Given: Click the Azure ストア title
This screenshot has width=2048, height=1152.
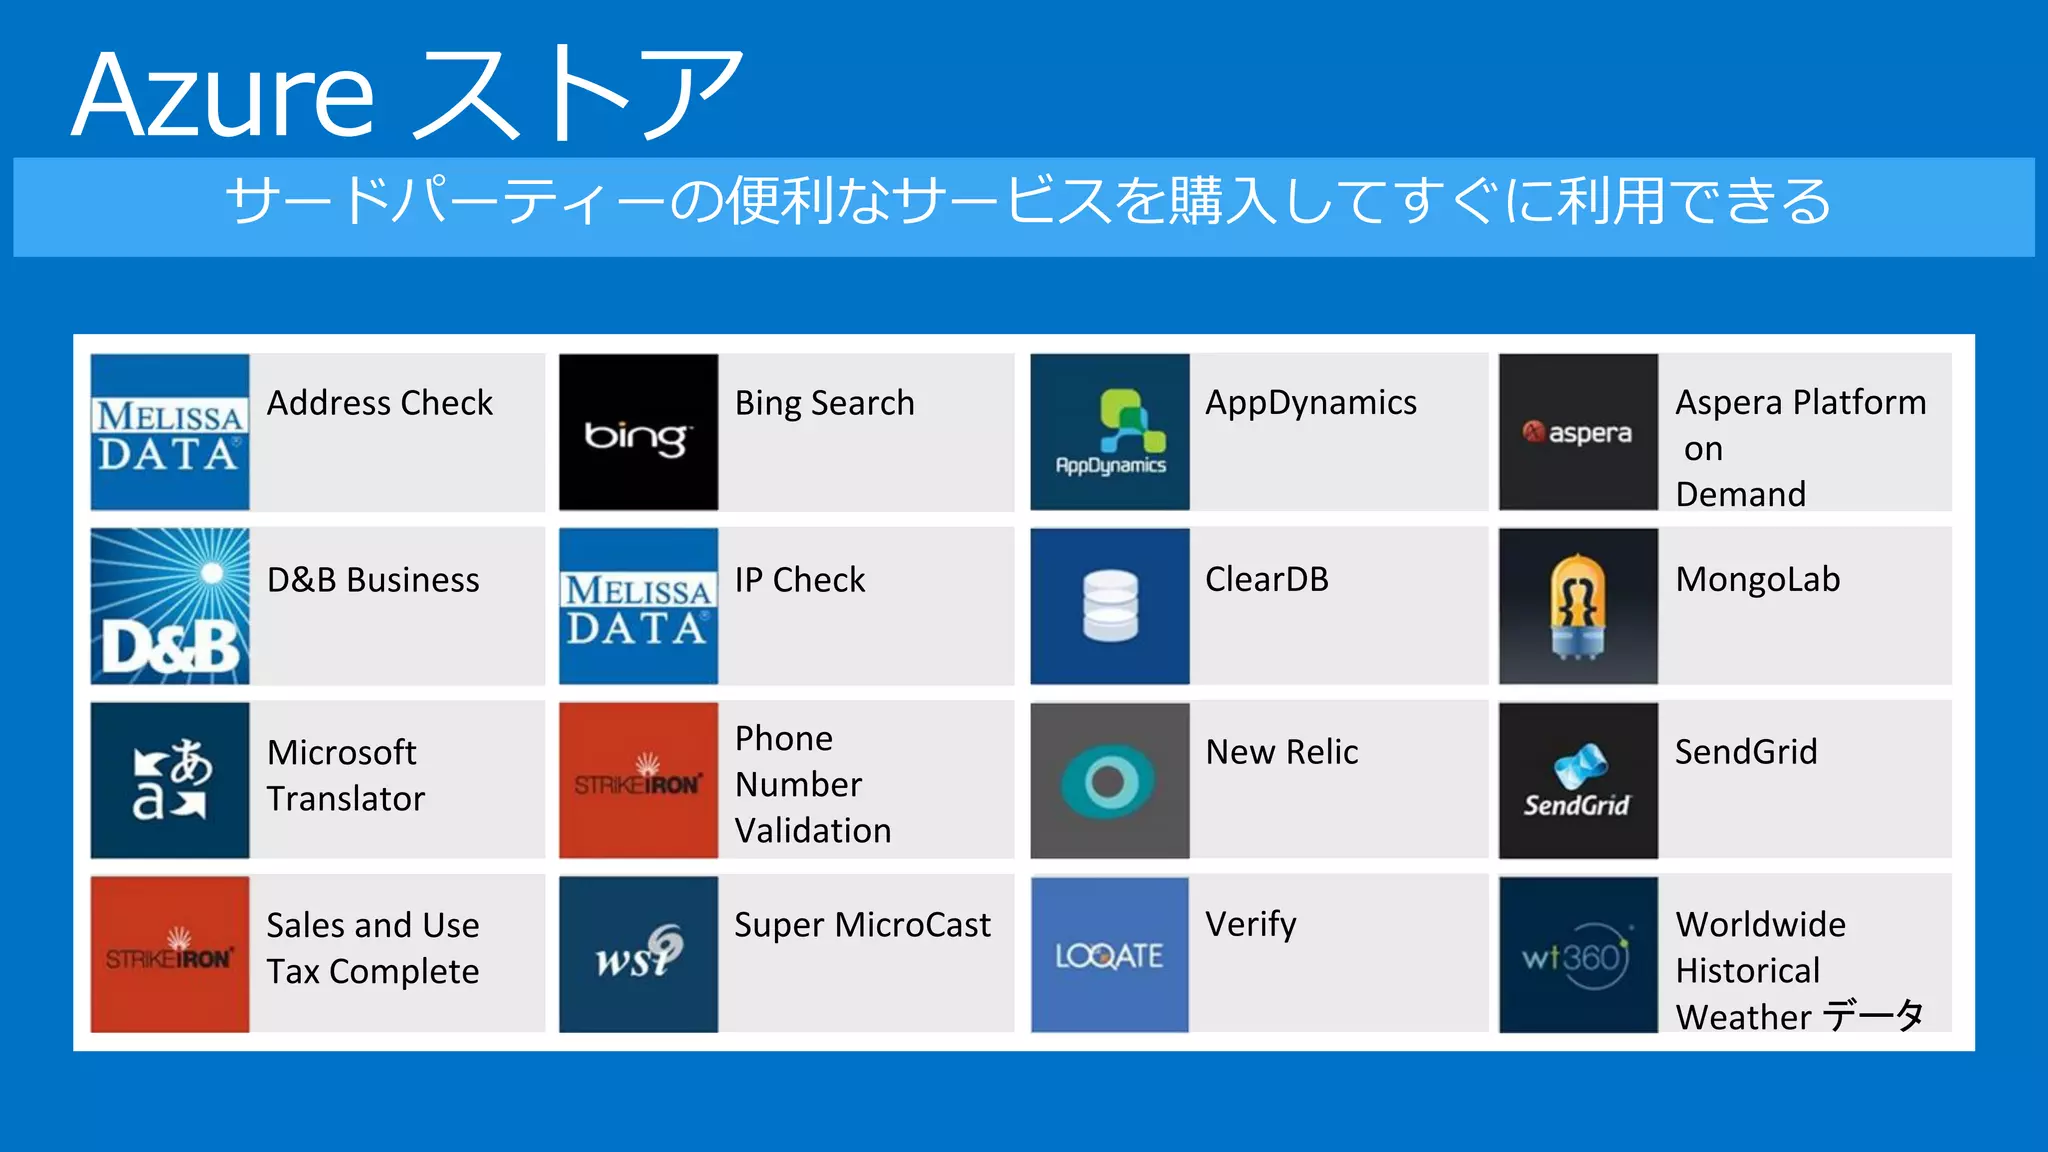Looking at the screenshot, I should [x=409, y=93].
